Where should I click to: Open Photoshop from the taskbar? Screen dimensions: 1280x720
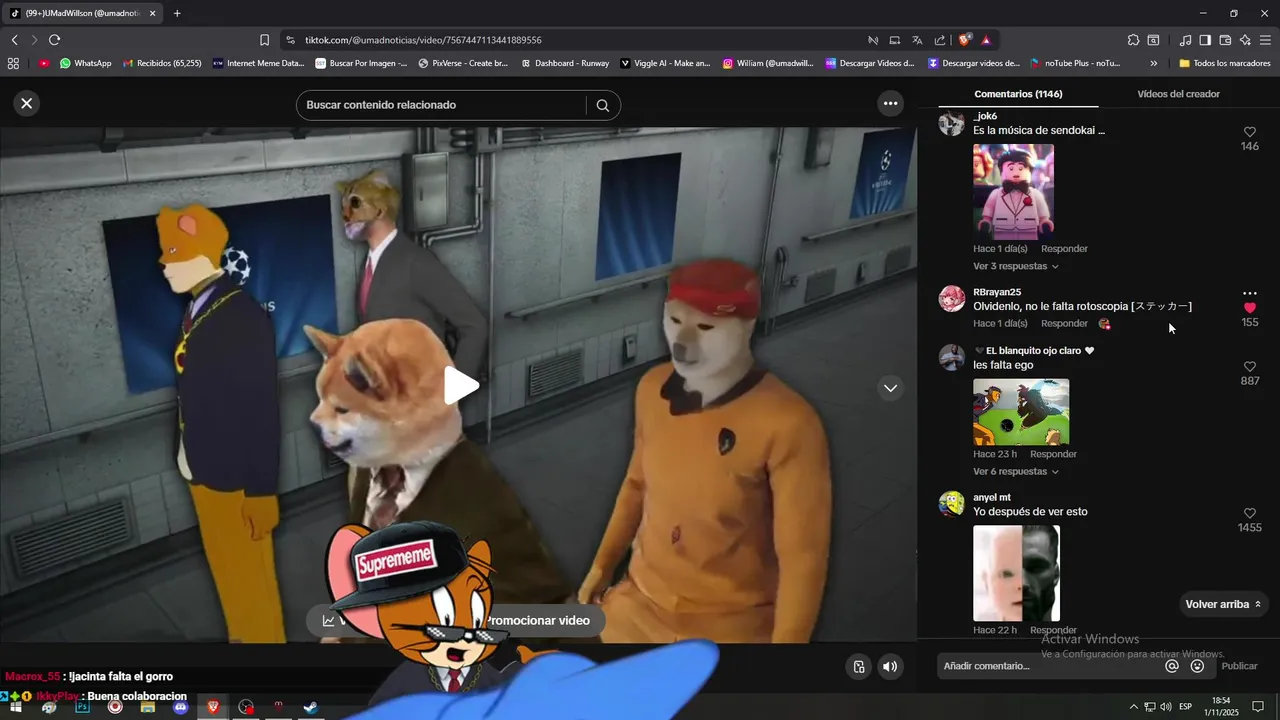tap(82, 707)
